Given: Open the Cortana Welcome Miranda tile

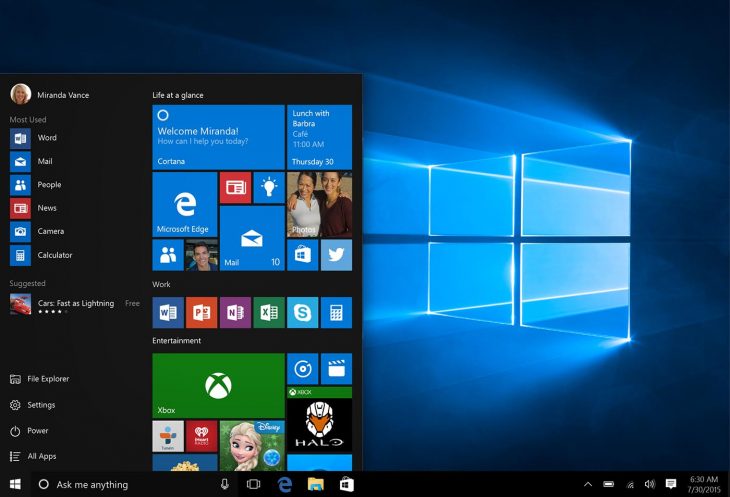Looking at the screenshot, I should coord(218,137).
